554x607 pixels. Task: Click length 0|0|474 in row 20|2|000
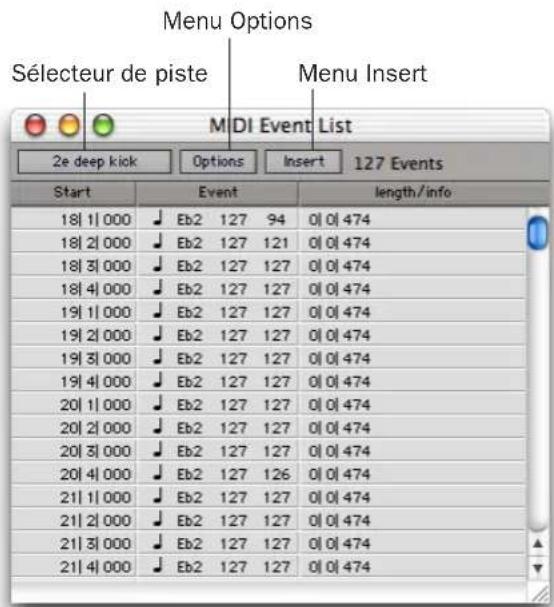(339, 428)
